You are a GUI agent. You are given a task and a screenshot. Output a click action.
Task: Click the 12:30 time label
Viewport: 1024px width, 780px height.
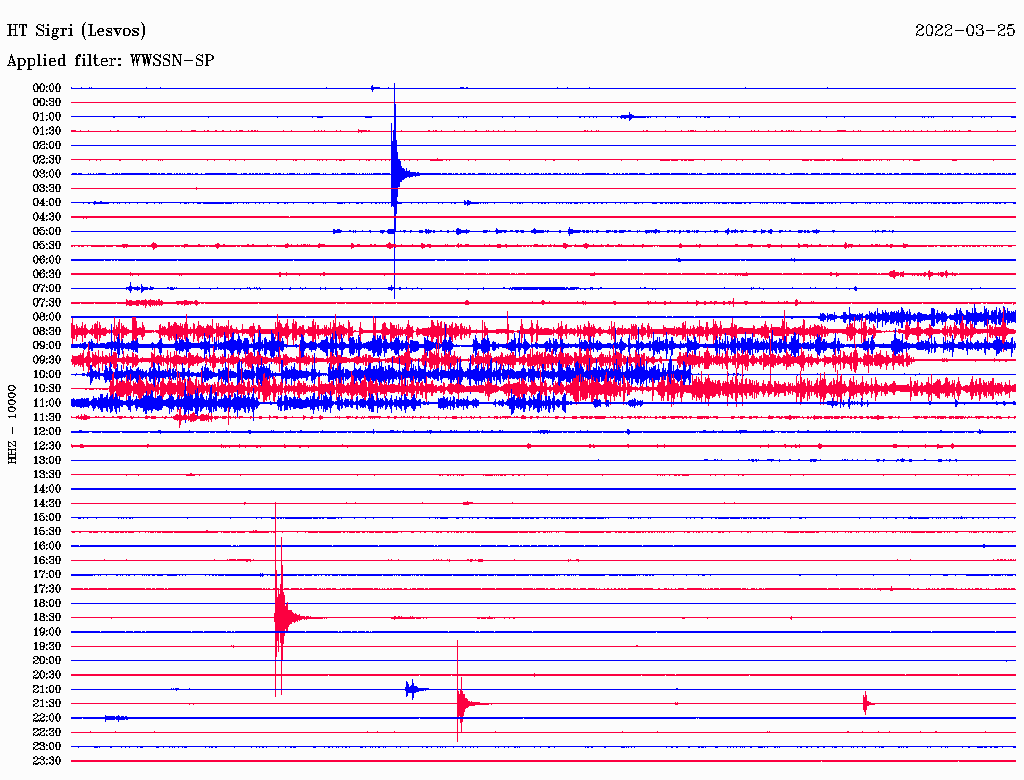(x=47, y=446)
